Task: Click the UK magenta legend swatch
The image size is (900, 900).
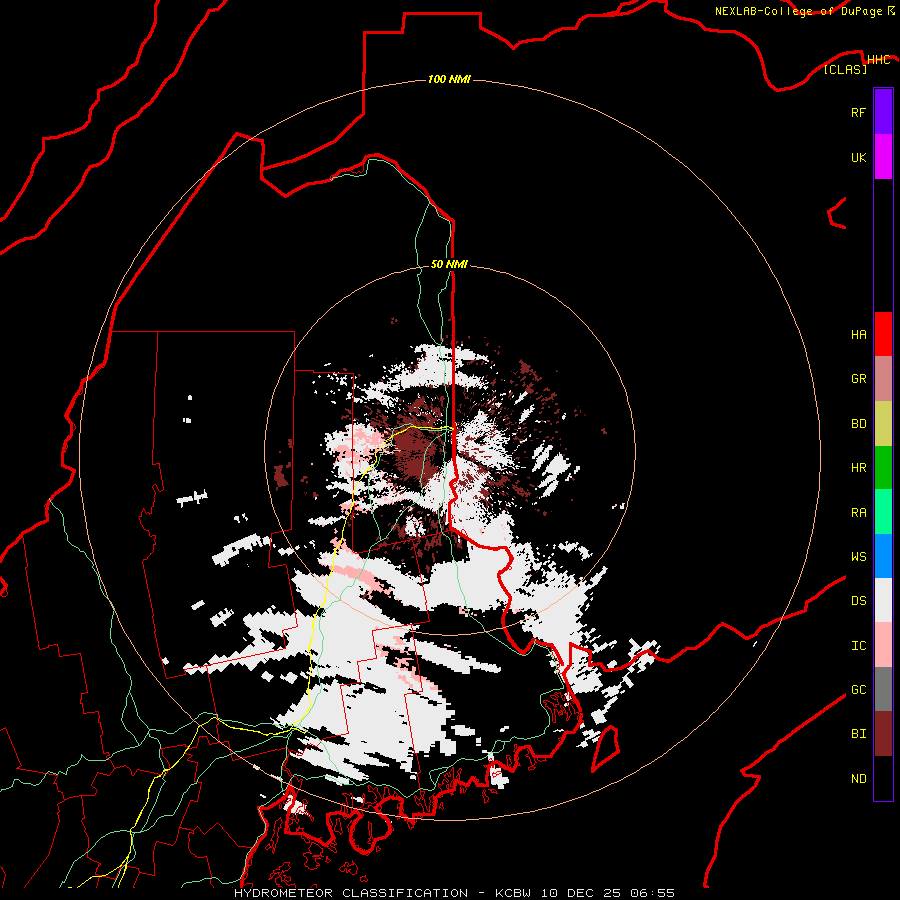Action: point(883,157)
